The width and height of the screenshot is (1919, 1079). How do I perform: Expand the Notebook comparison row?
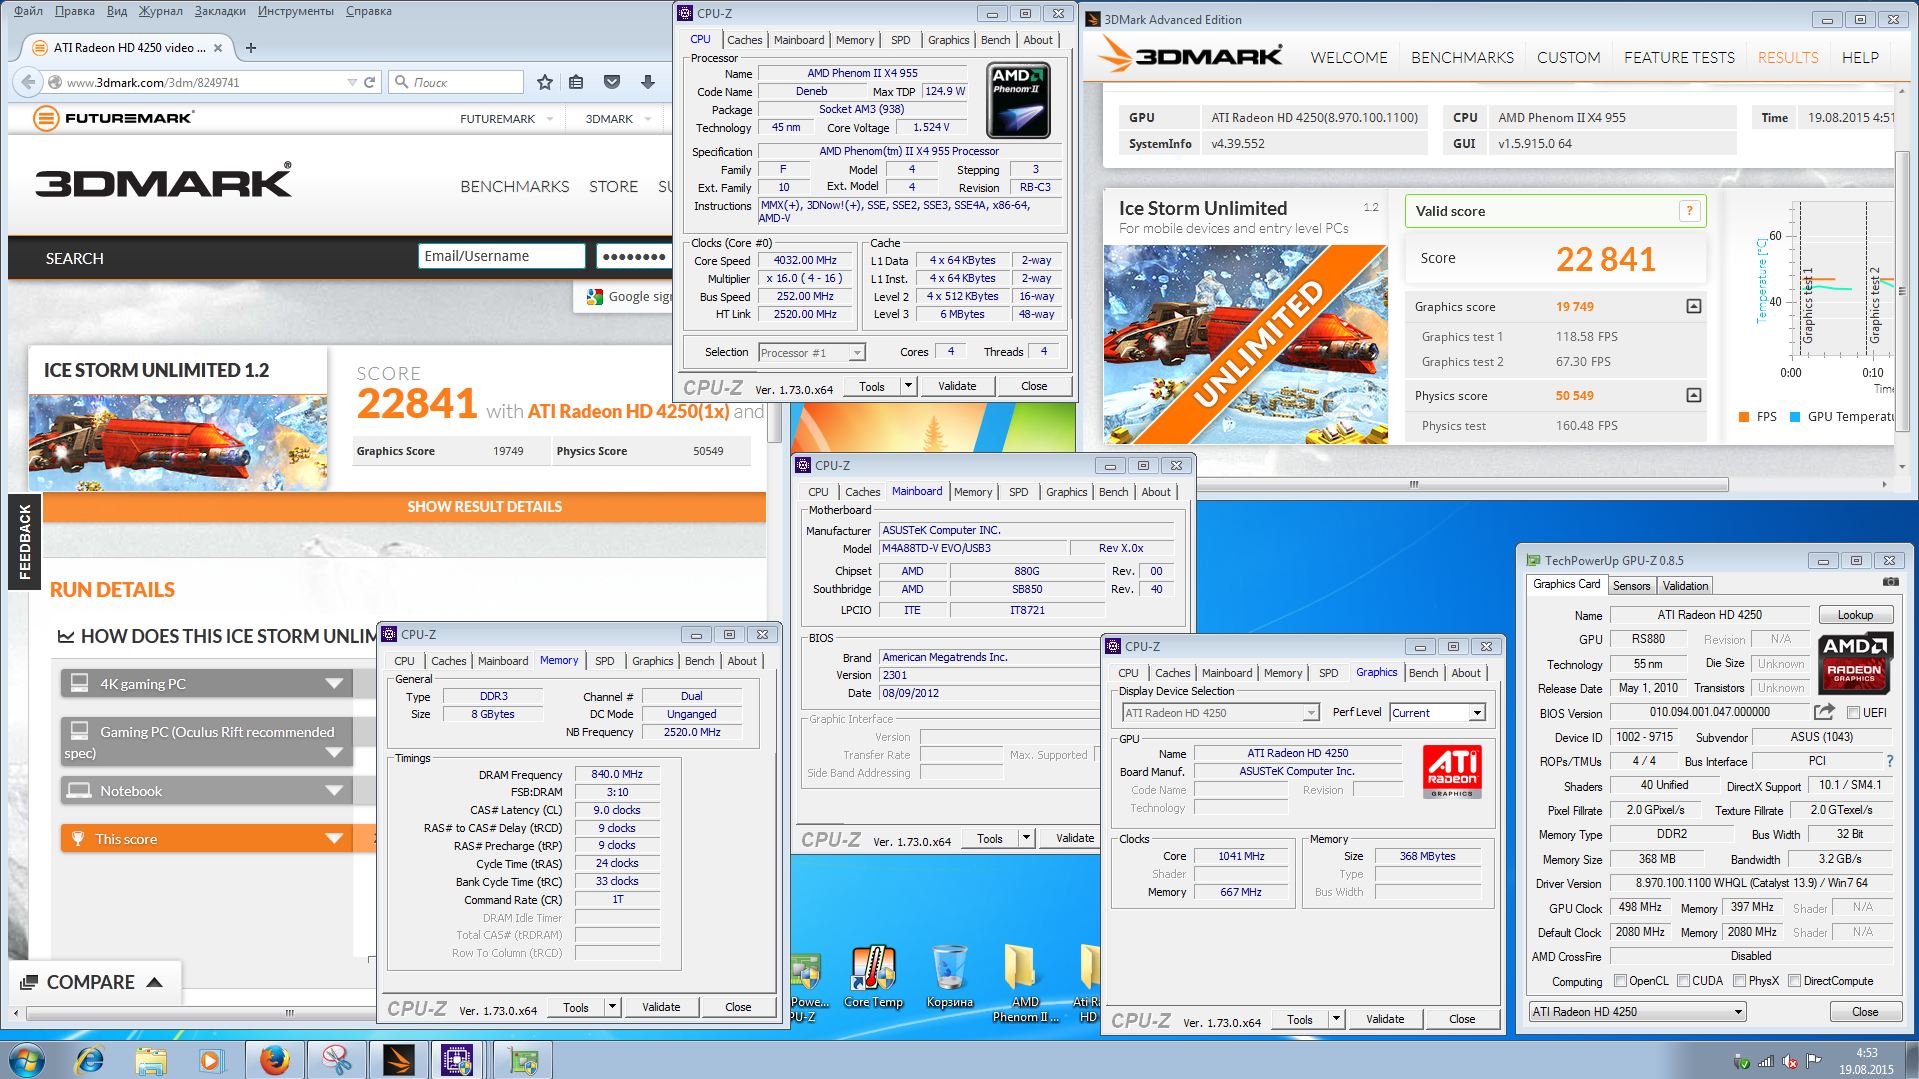206,790
